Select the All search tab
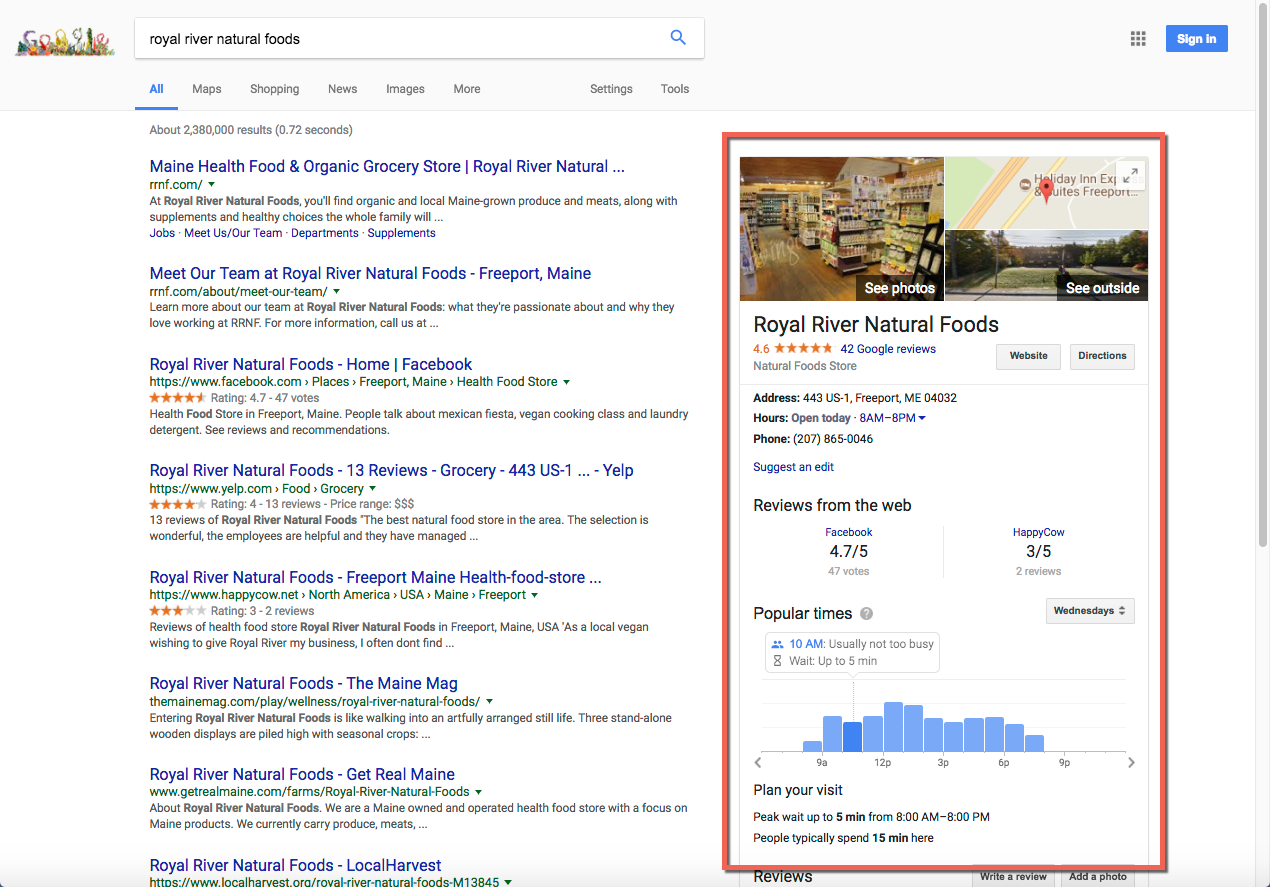Screen dimensions: 1270x887 (156, 89)
